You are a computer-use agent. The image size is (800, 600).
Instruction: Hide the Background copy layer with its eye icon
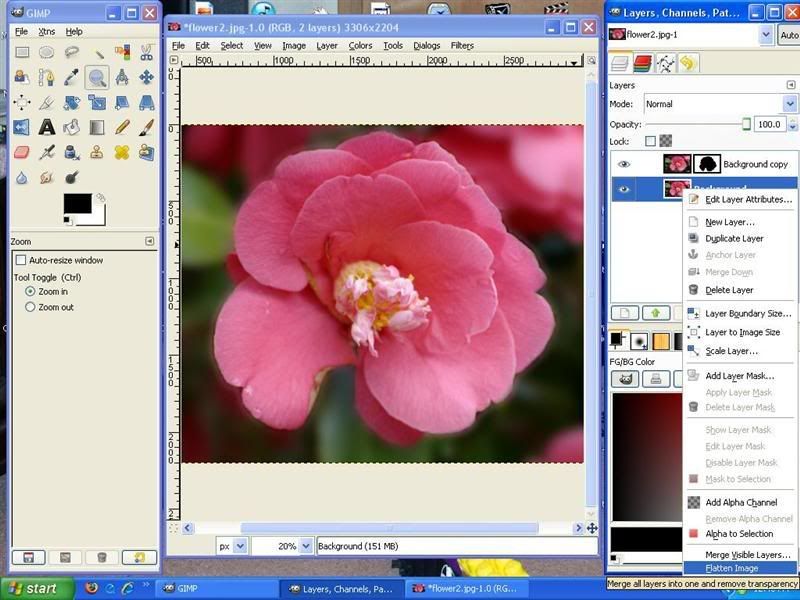pyautogui.click(x=624, y=164)
